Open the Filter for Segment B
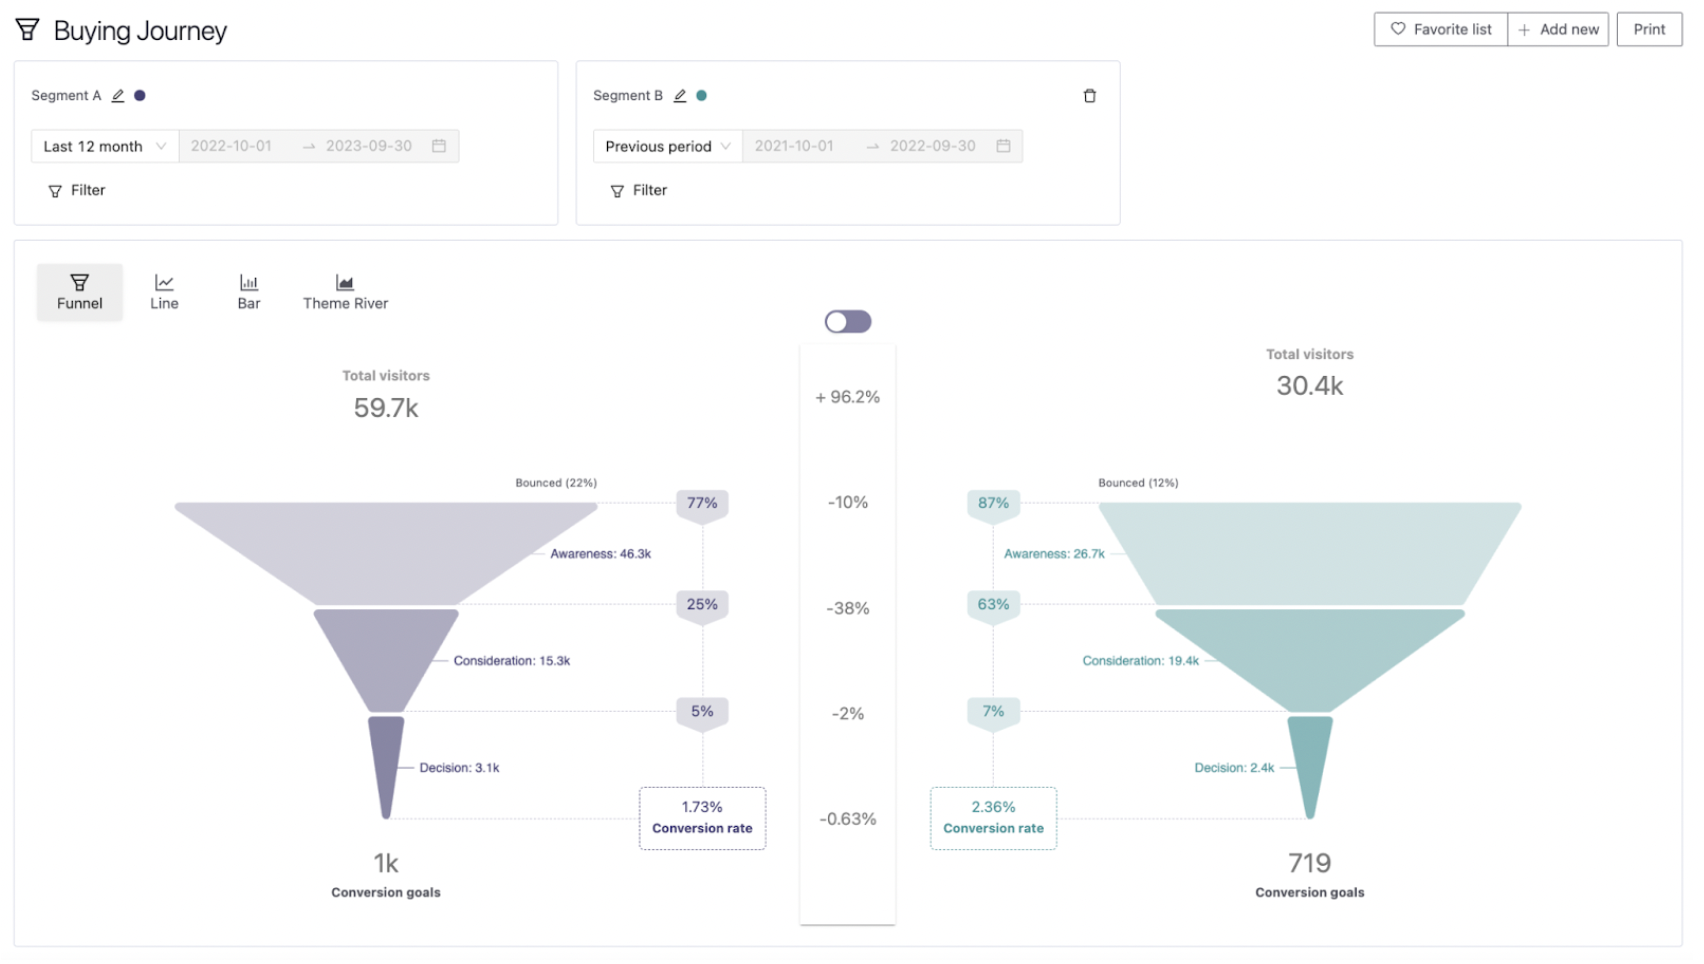The height and width of the screenshot is (964, 1704). pos(638,190)
